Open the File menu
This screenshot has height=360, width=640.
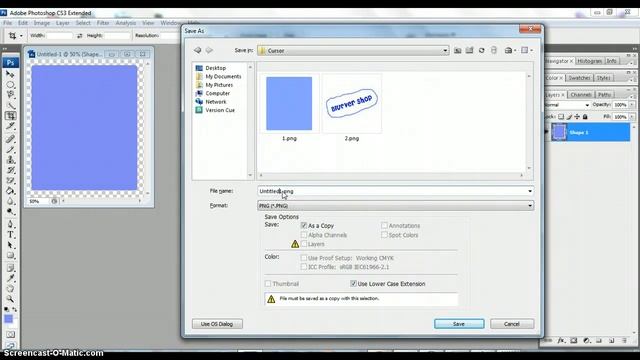[x=7, y=23]
